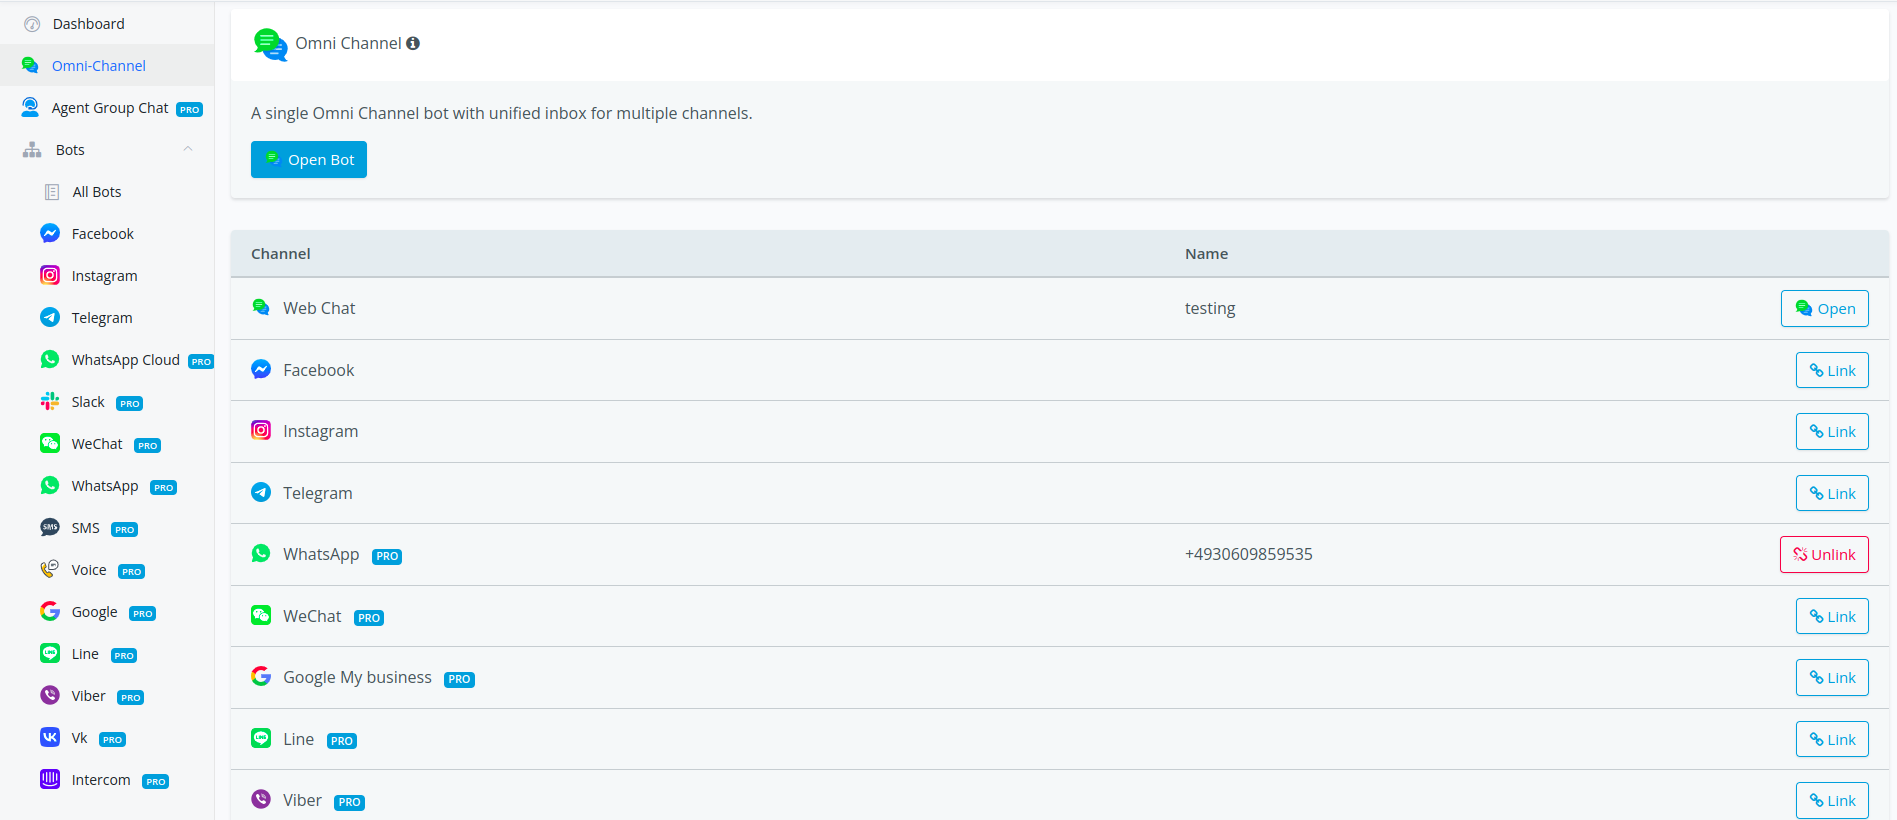Screen dimensions: 1897x820
Task: Click the Slack icon in sidebar
Action: tap(50, 401)
